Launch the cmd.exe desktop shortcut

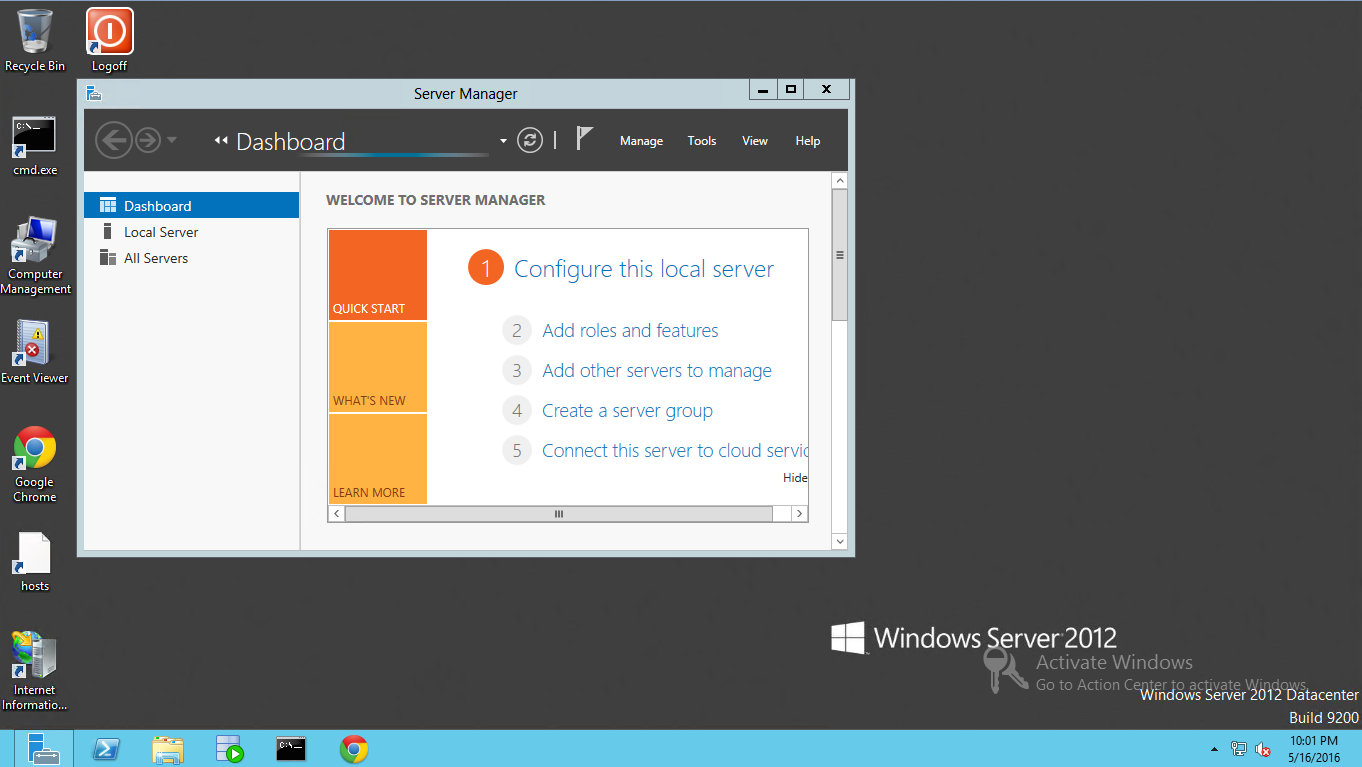tap(35, 146)
